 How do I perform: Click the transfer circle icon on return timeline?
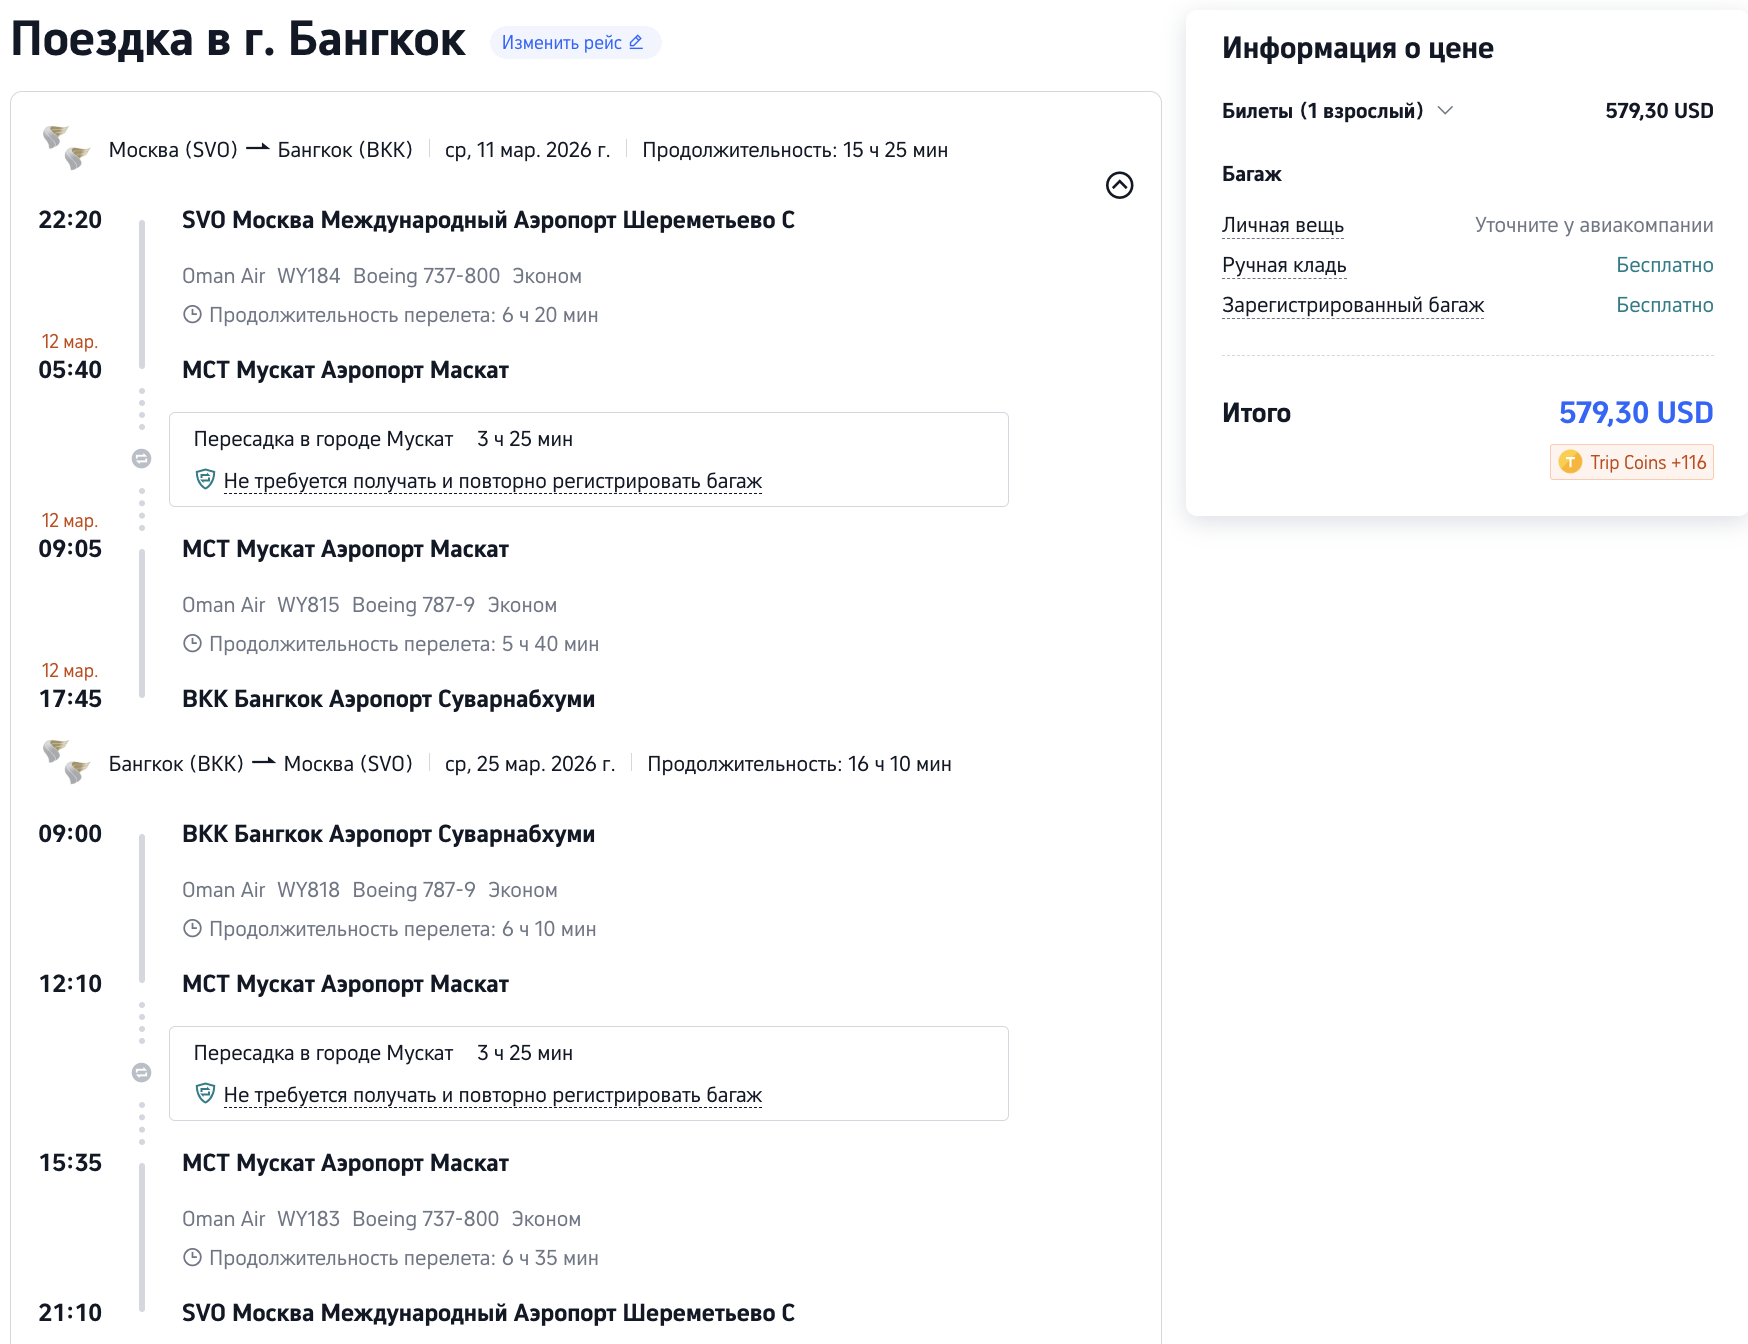(x=142, y=1073)
